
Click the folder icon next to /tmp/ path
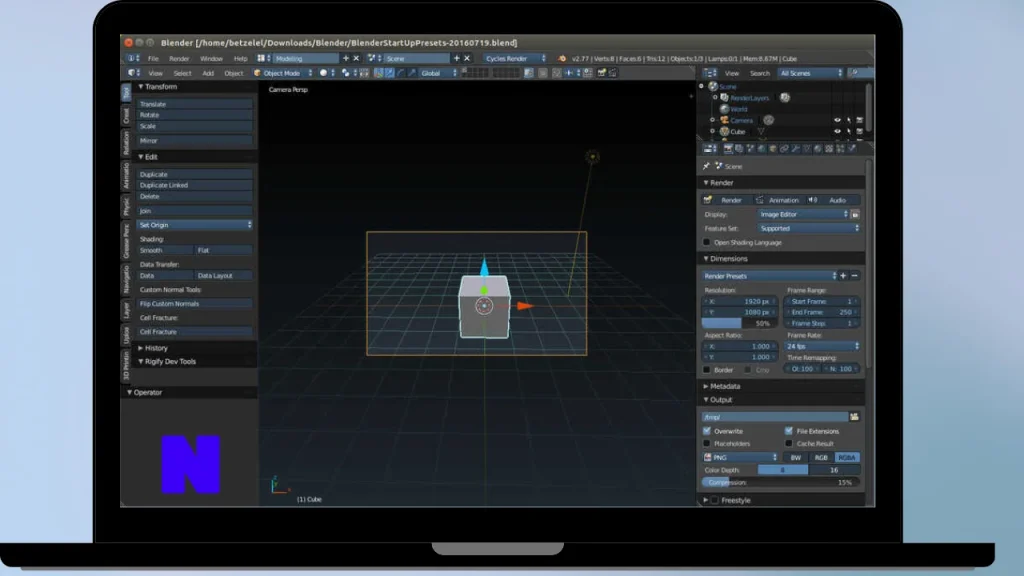tap(854, 417)
